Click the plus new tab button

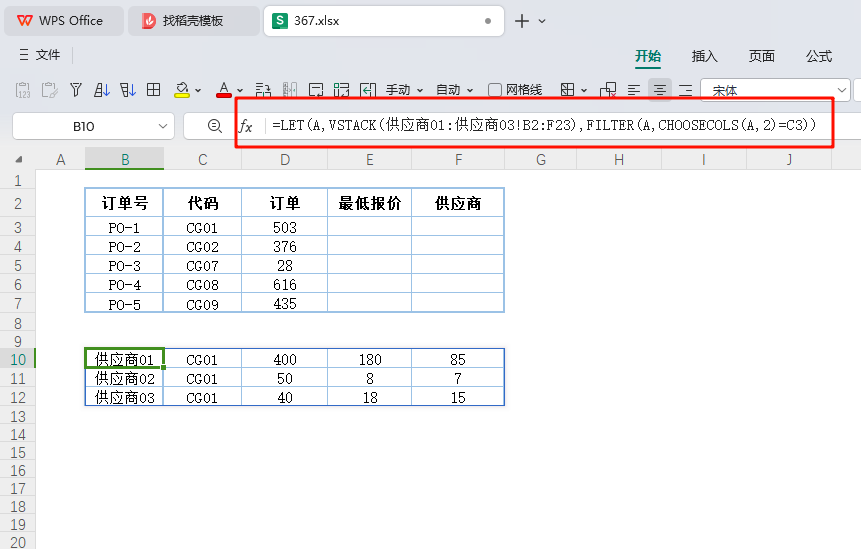click(522, 21)
